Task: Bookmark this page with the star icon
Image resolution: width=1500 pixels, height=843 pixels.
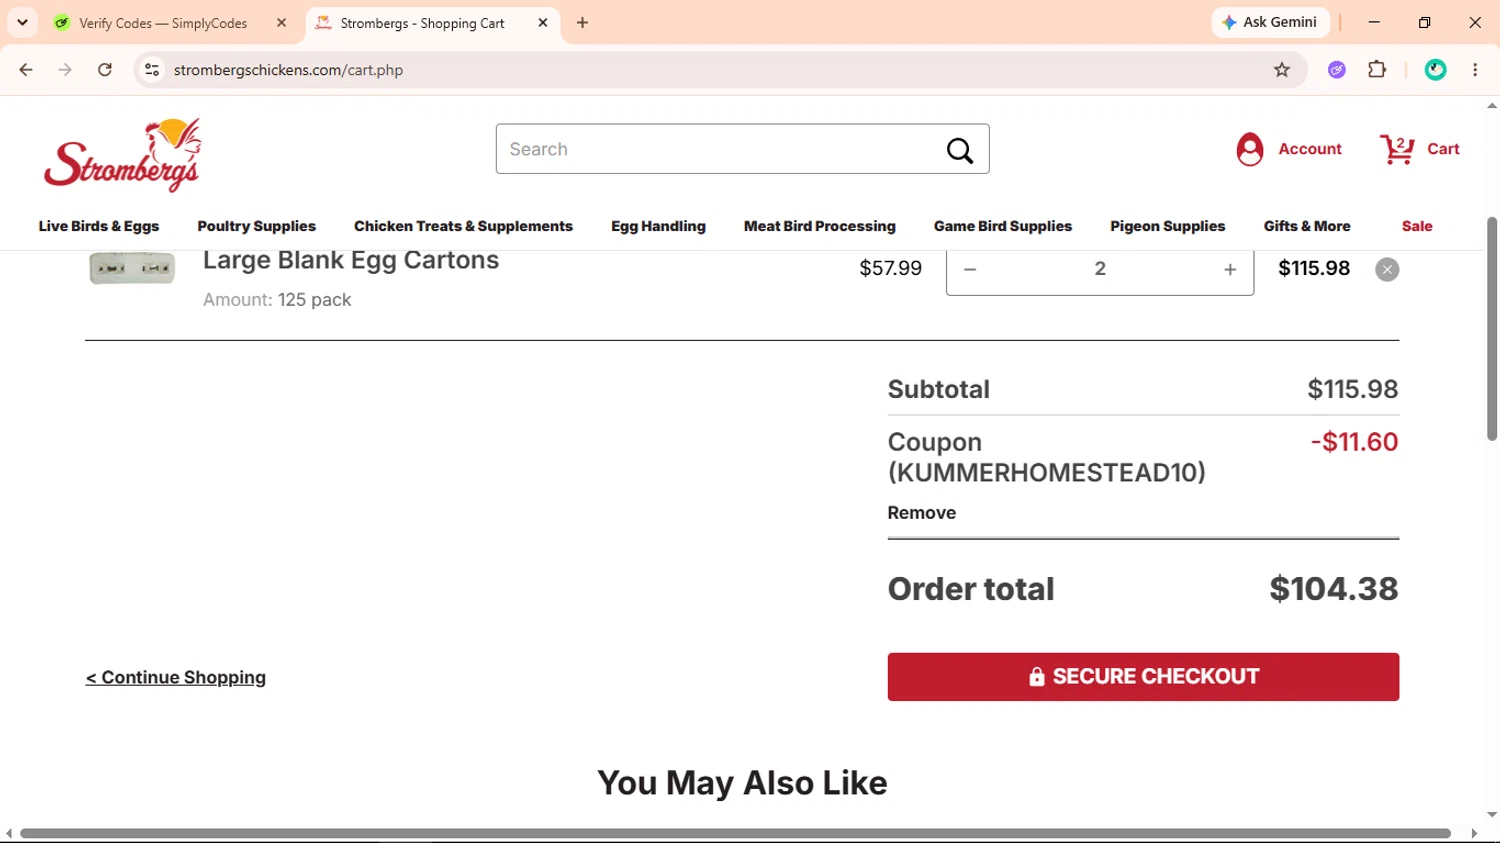Action: point(1282,70)
